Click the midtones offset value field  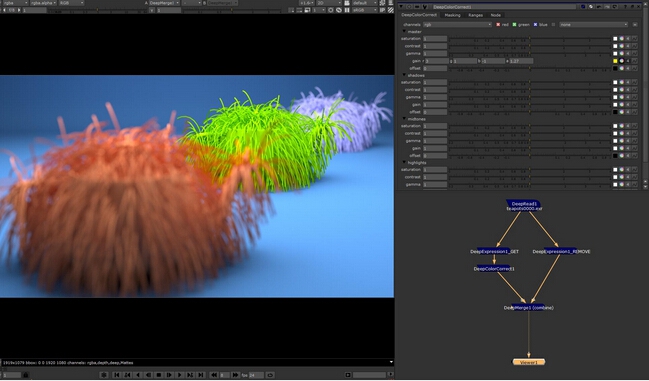click(x=435, y=156)
